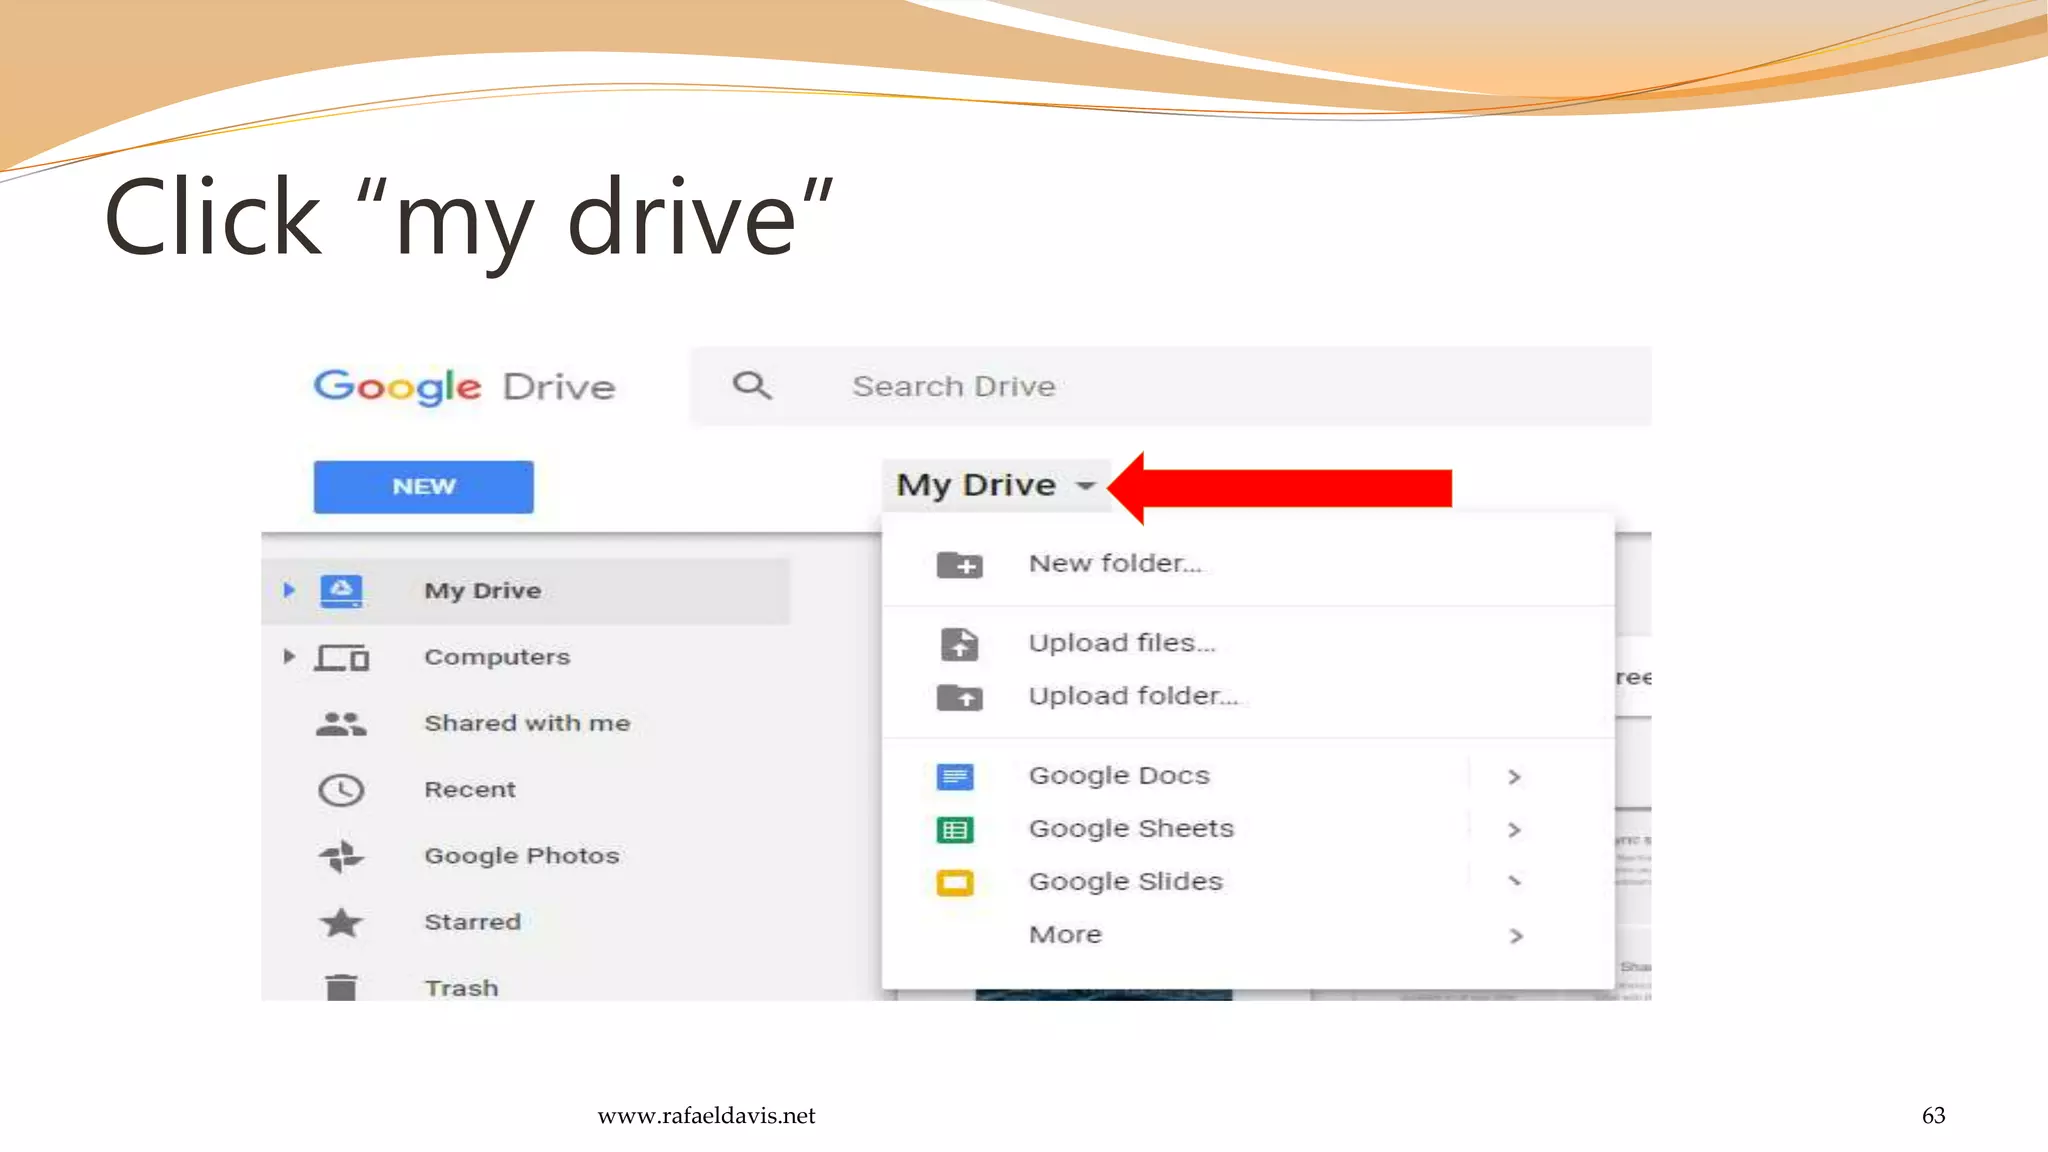Click the search magnifier icon
Screen dimensions: 2048x1152
pyautogui.click(x=752, y=386)
